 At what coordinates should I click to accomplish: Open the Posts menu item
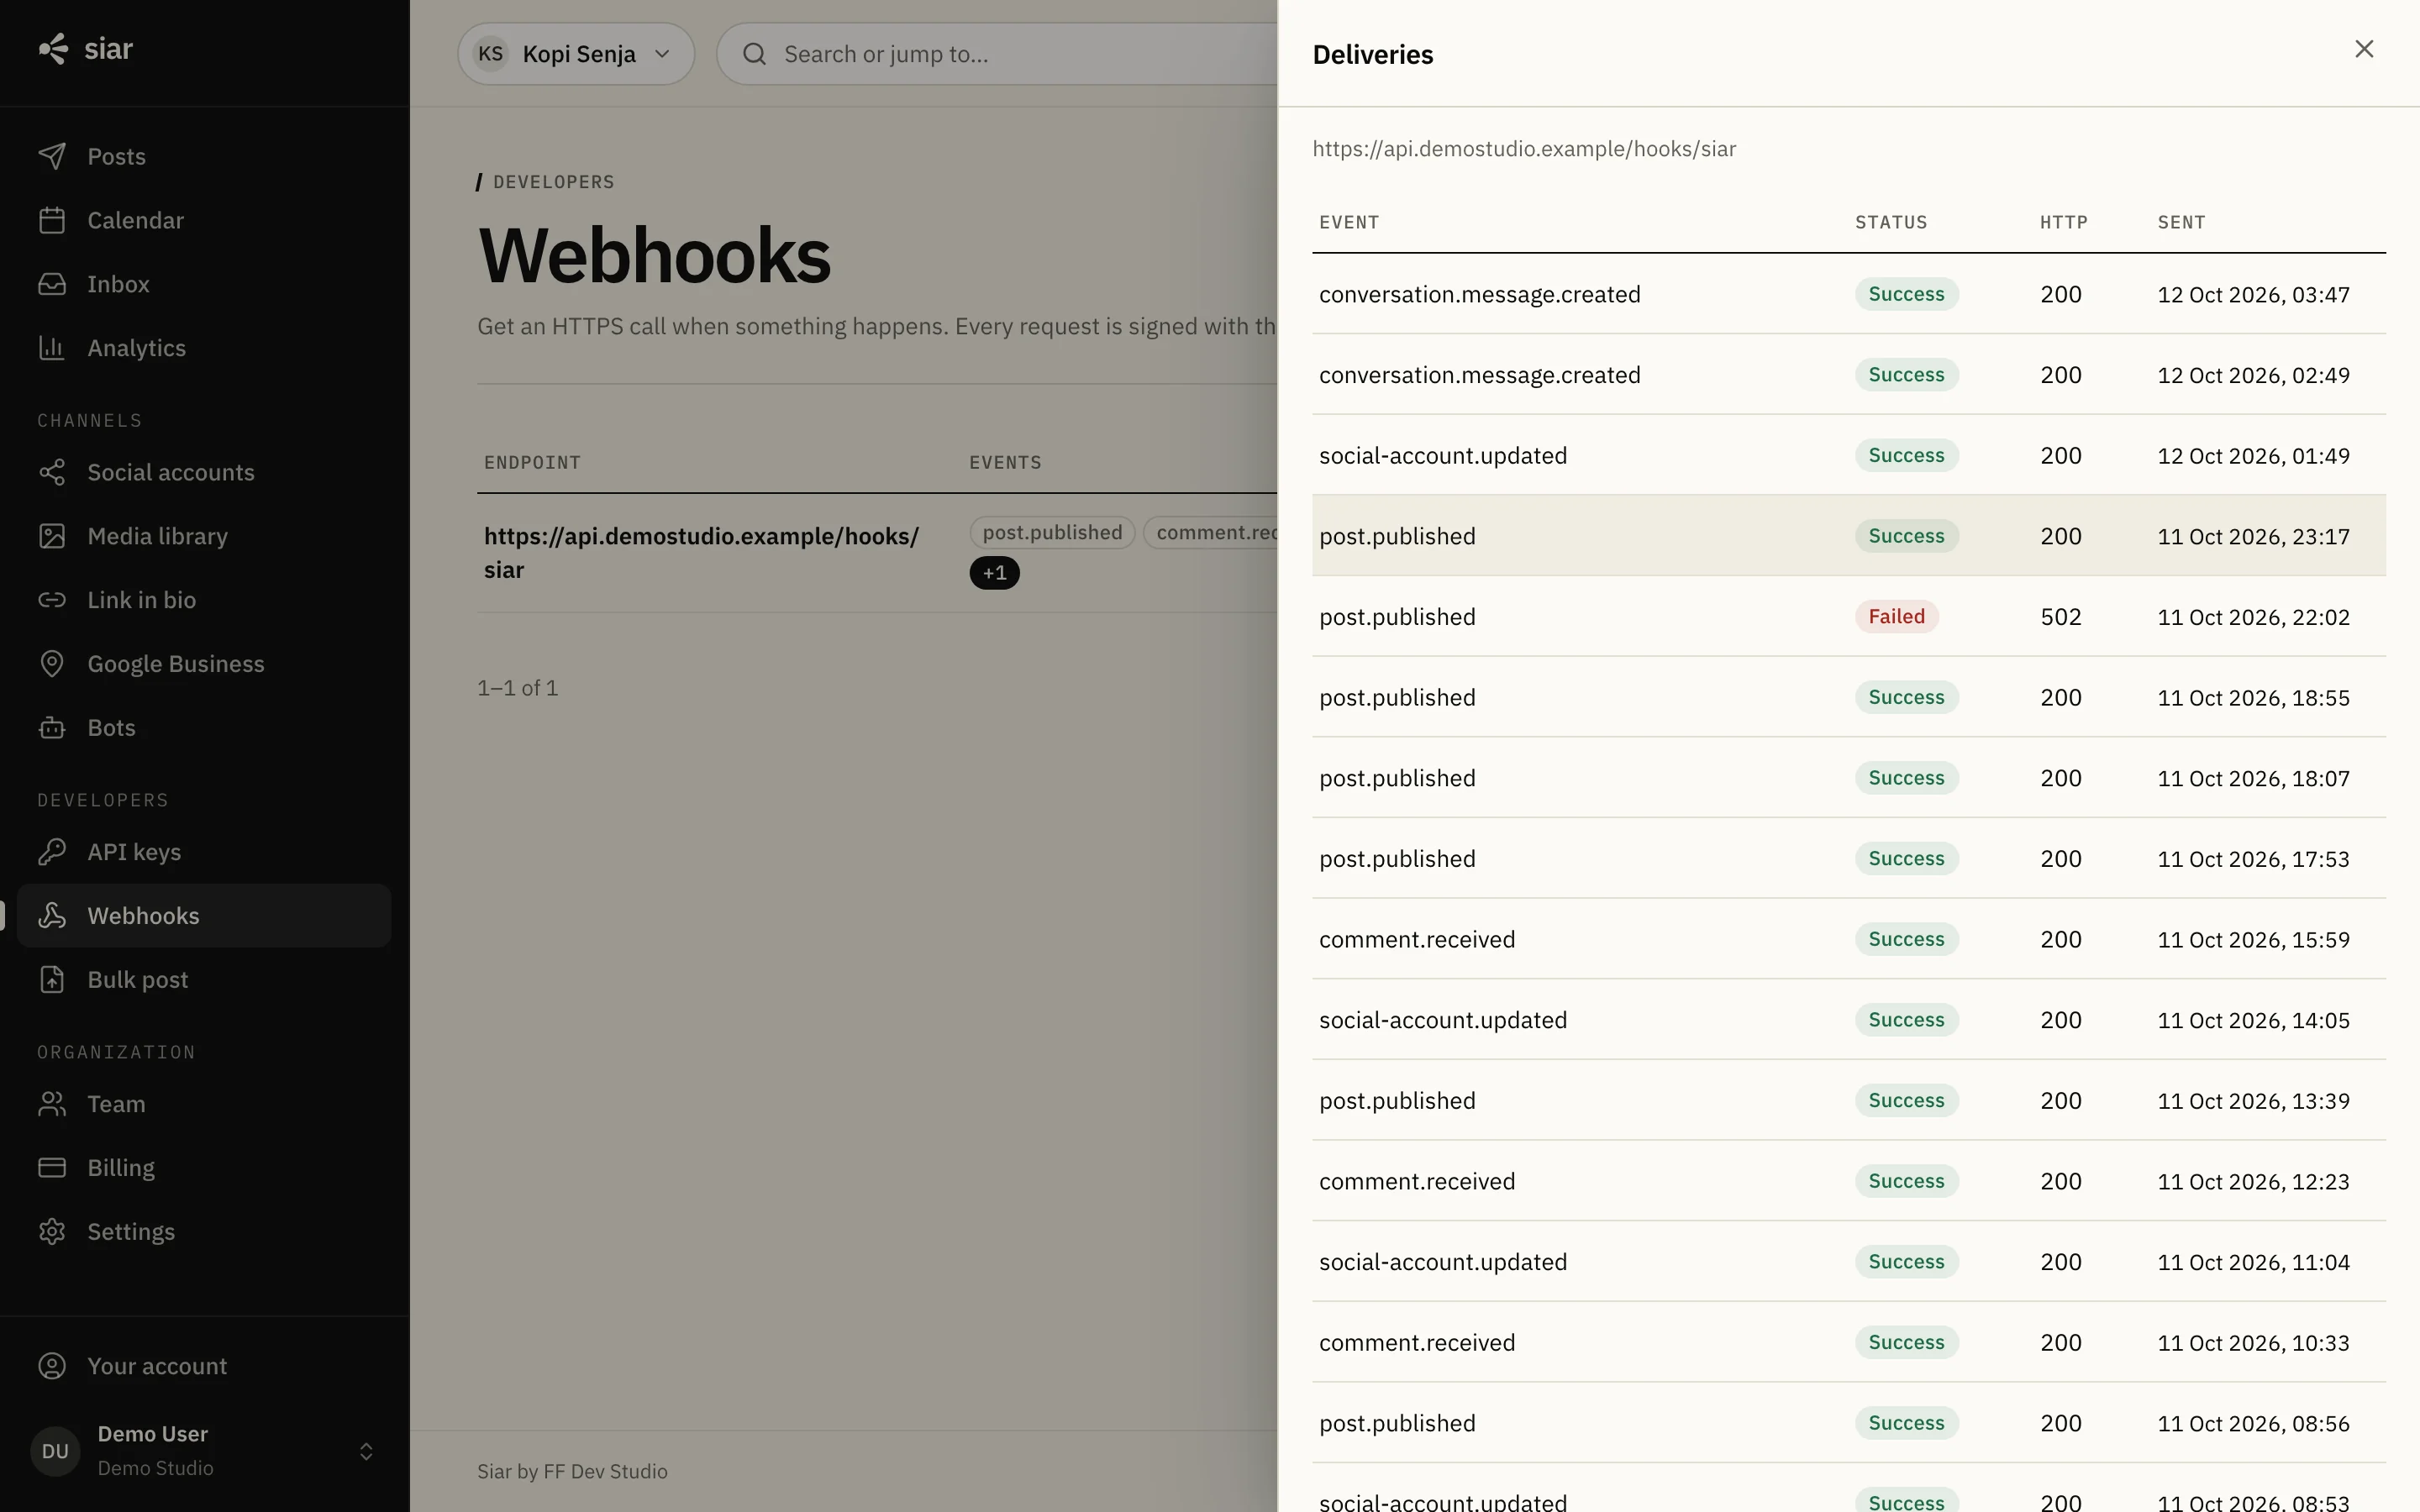pos(204,156)
